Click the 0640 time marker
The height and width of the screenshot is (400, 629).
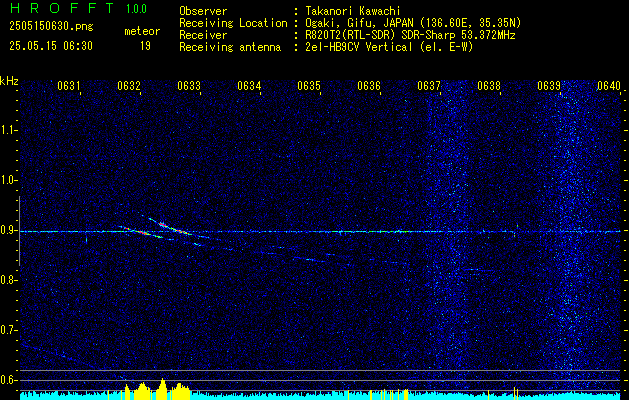point(609,86)
